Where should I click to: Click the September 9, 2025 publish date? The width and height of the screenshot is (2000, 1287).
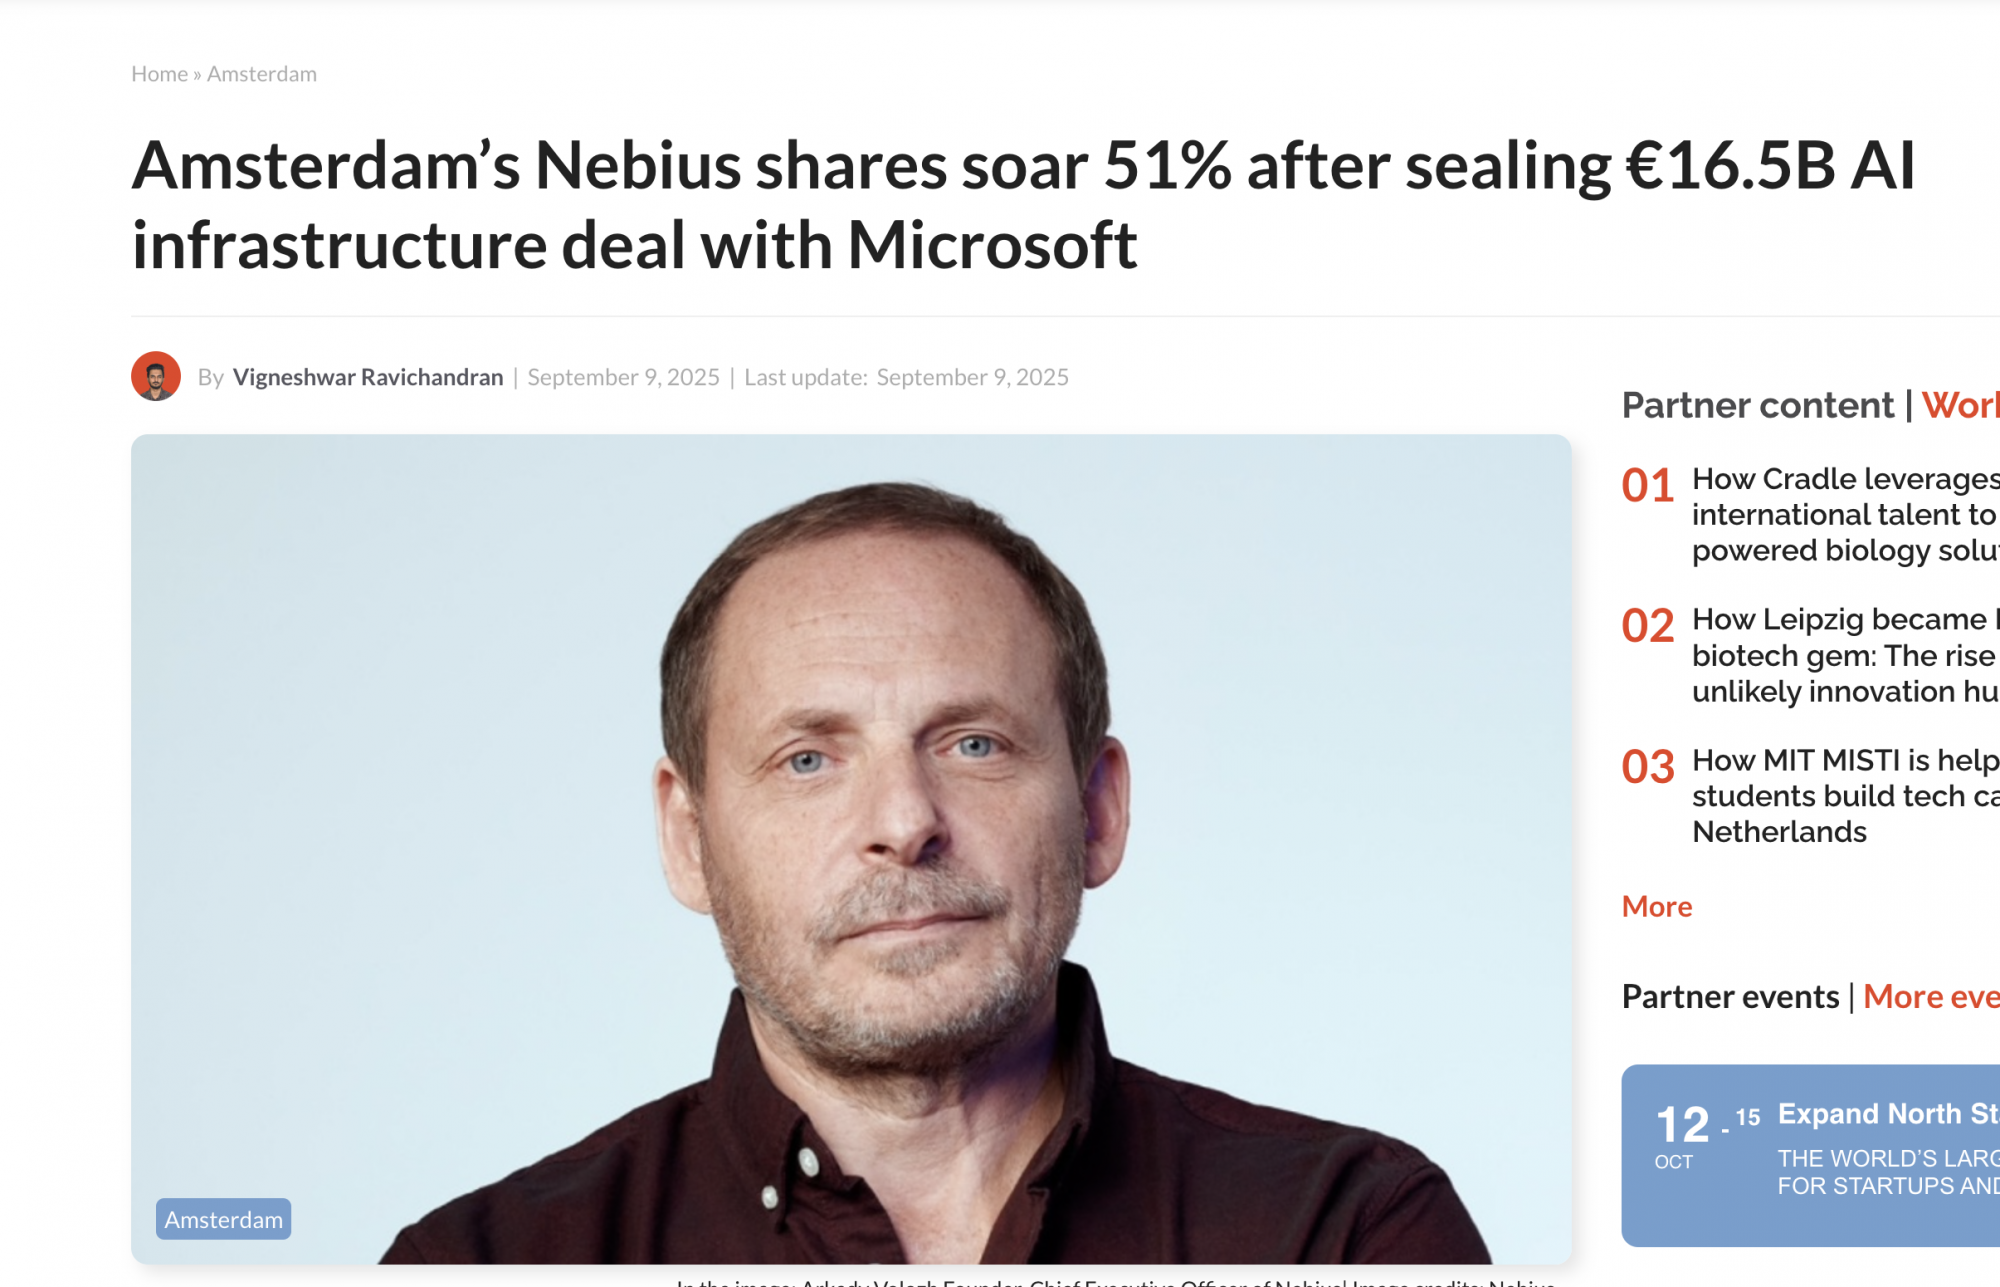(x=623, y=377)
